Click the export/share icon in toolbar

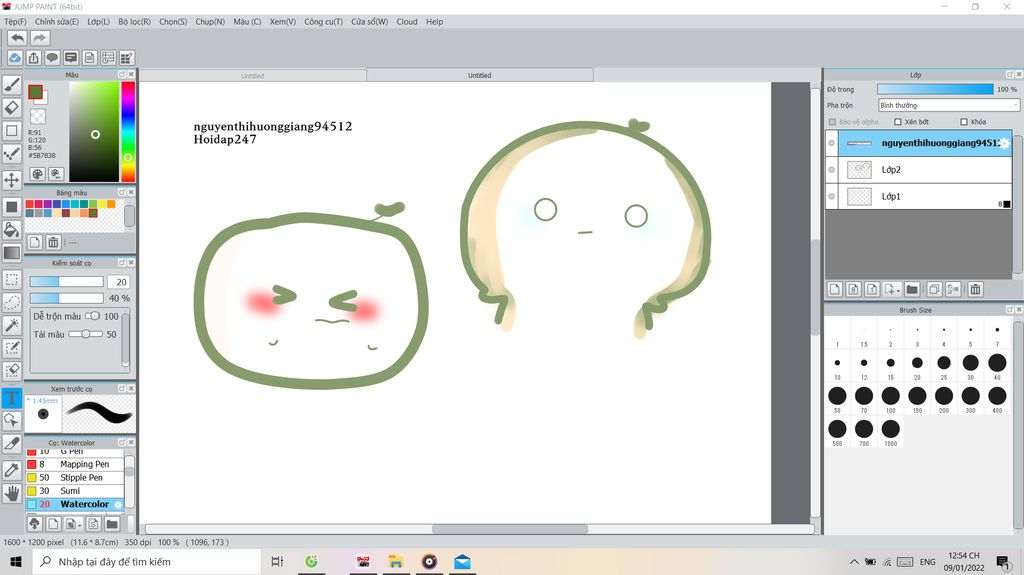33,58
